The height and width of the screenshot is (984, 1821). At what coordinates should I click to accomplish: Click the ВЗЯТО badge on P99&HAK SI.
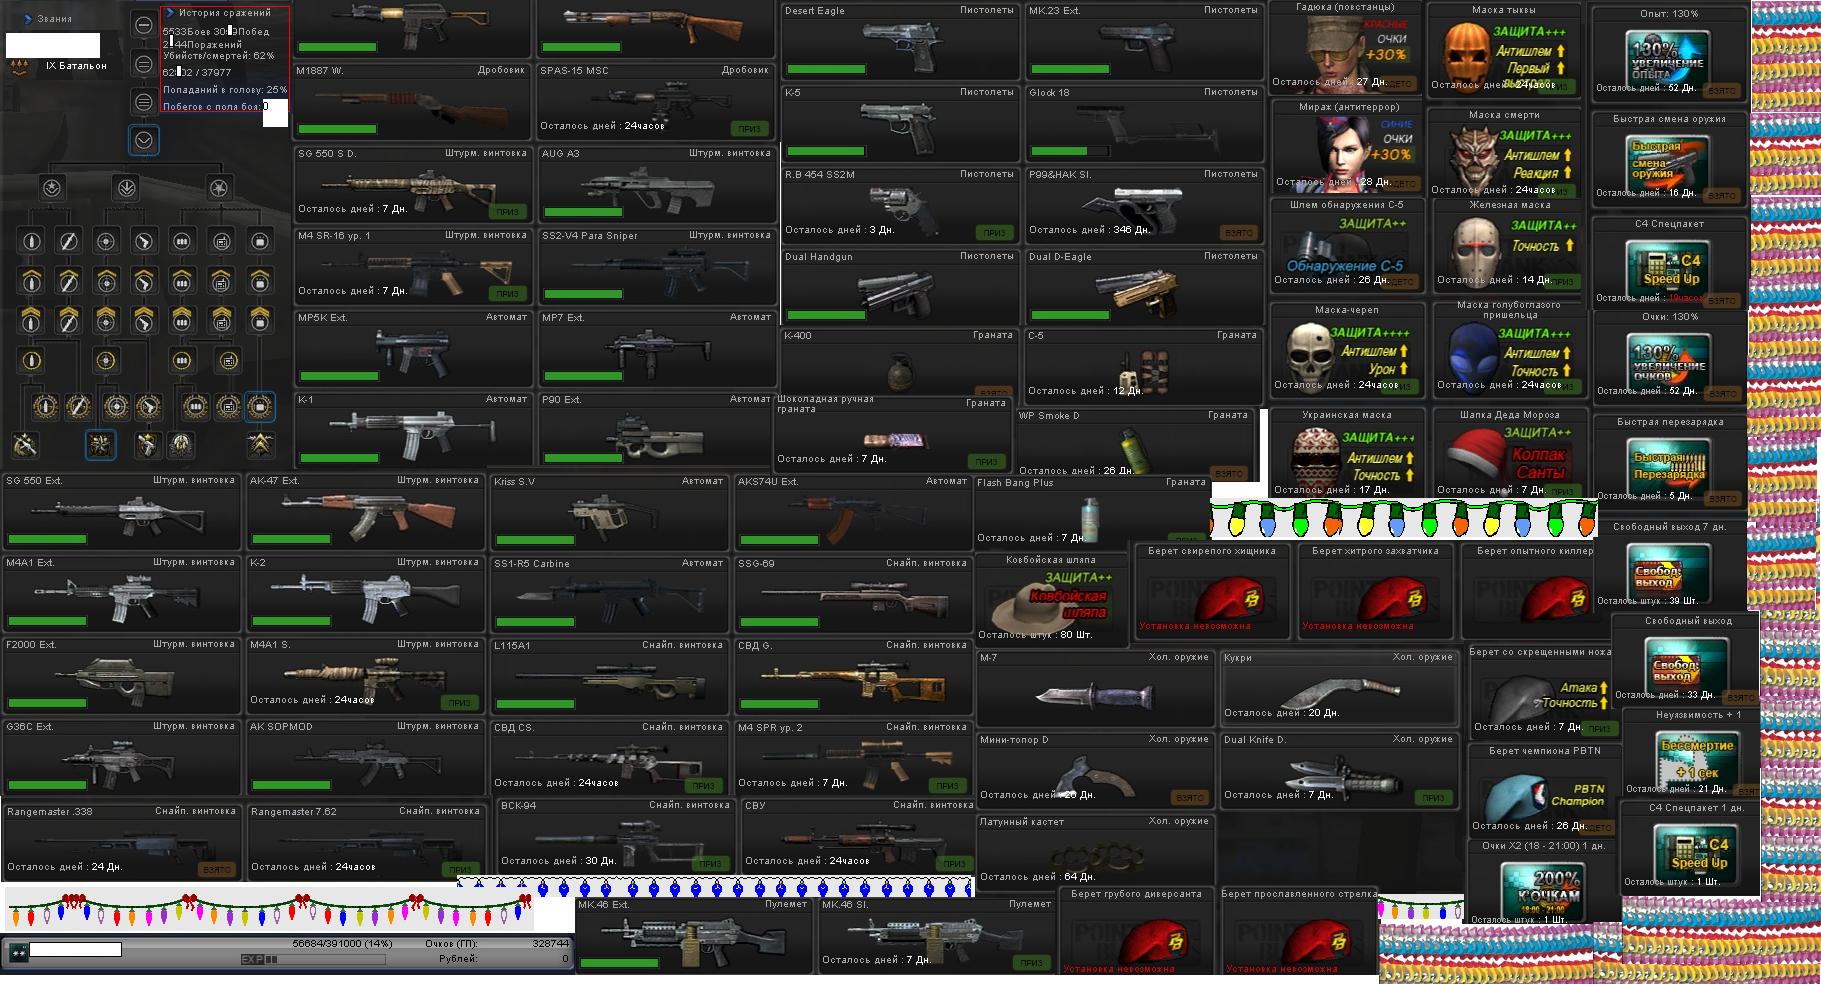pyautogui.click(x=1238, y=233)
